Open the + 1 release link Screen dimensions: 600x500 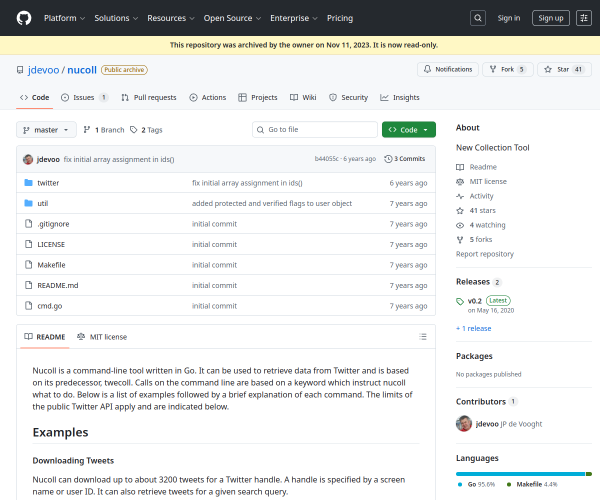tap(473, 329)
